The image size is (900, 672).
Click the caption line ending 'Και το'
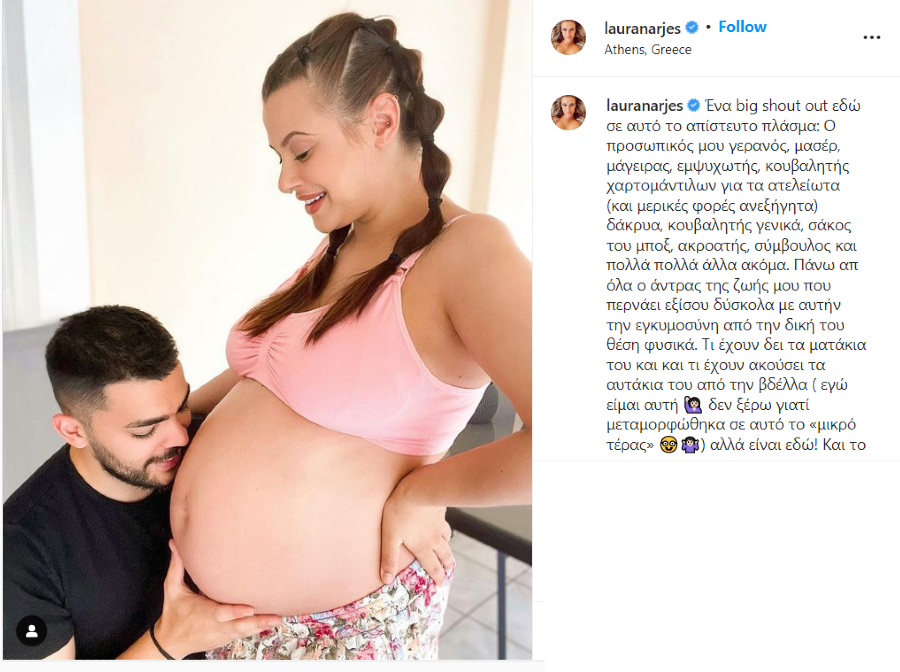tap(736, 445)
